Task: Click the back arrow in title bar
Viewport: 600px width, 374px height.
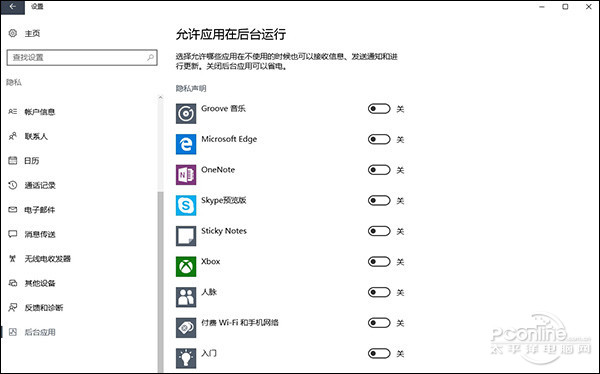Action: pyautogui.click(x=13, y=7)
